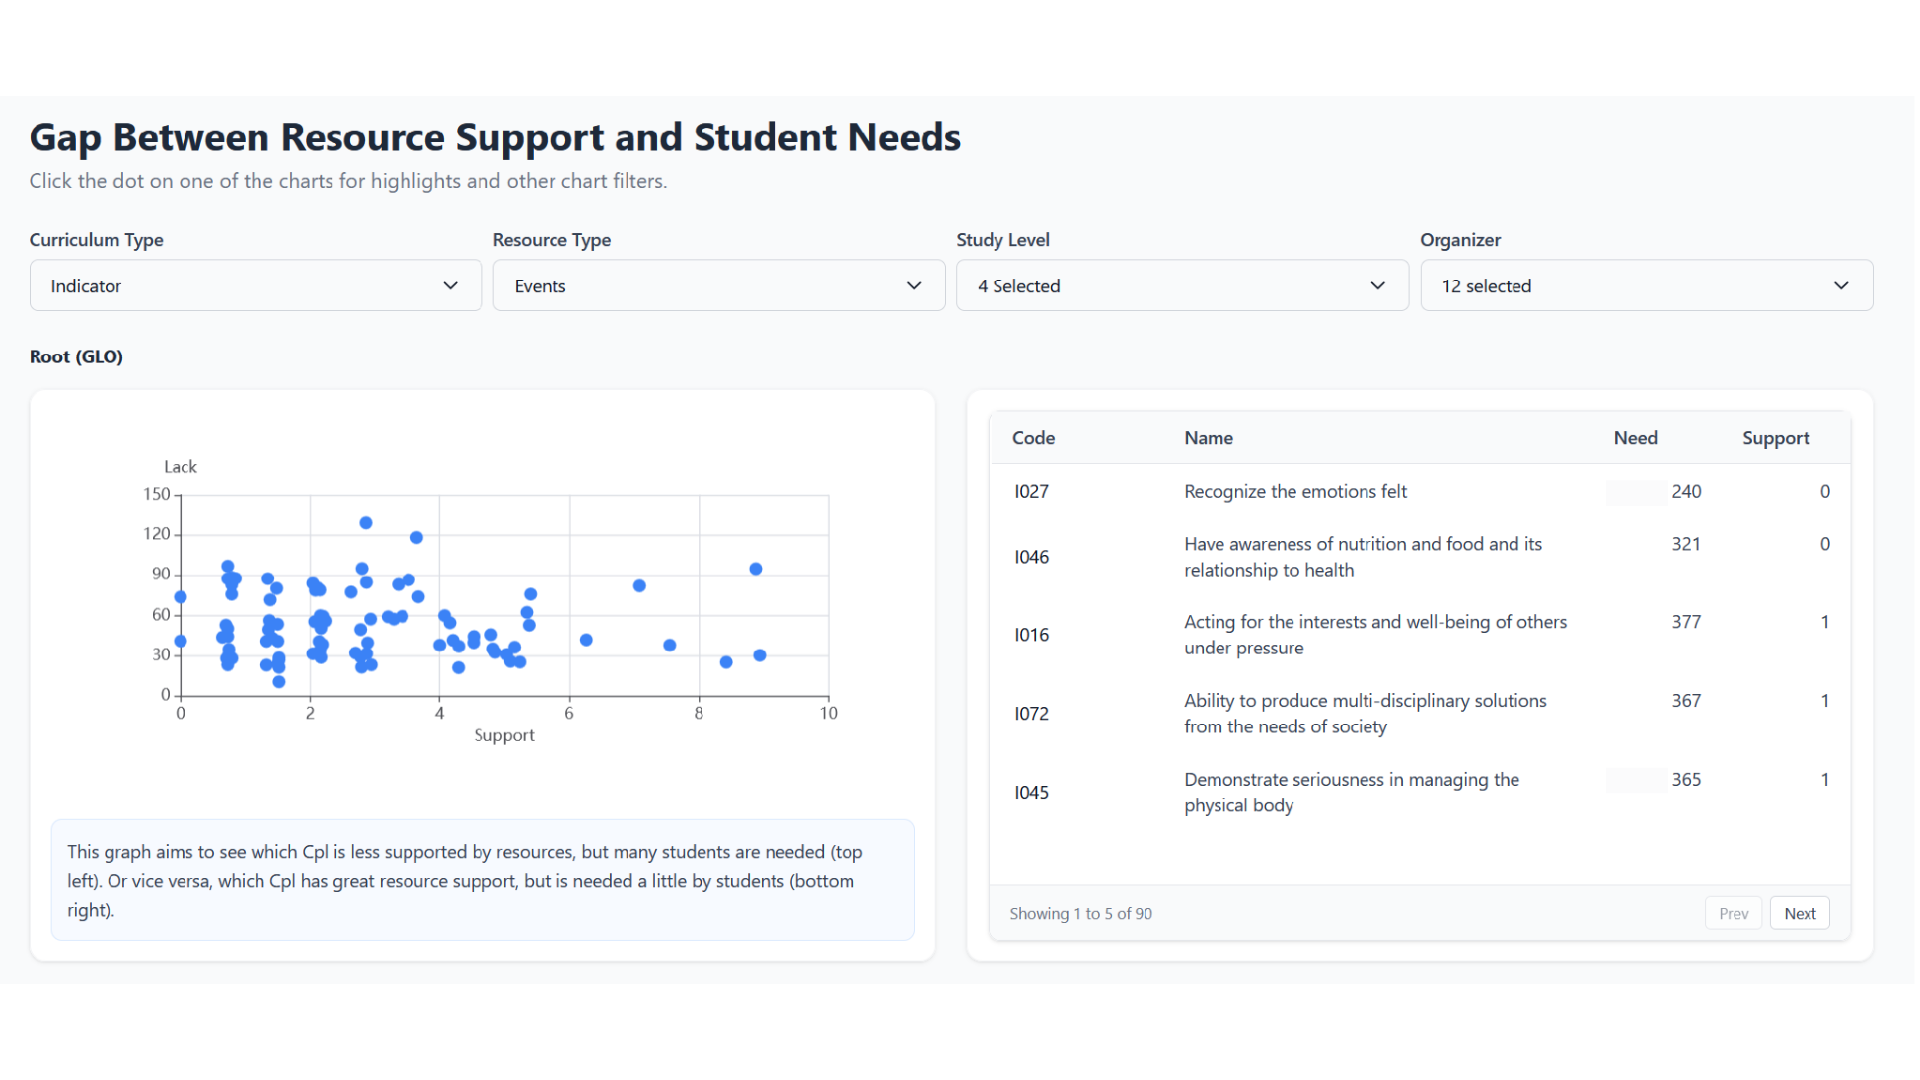
Task: Select code I072 in the table
Action: point(1031,714)
